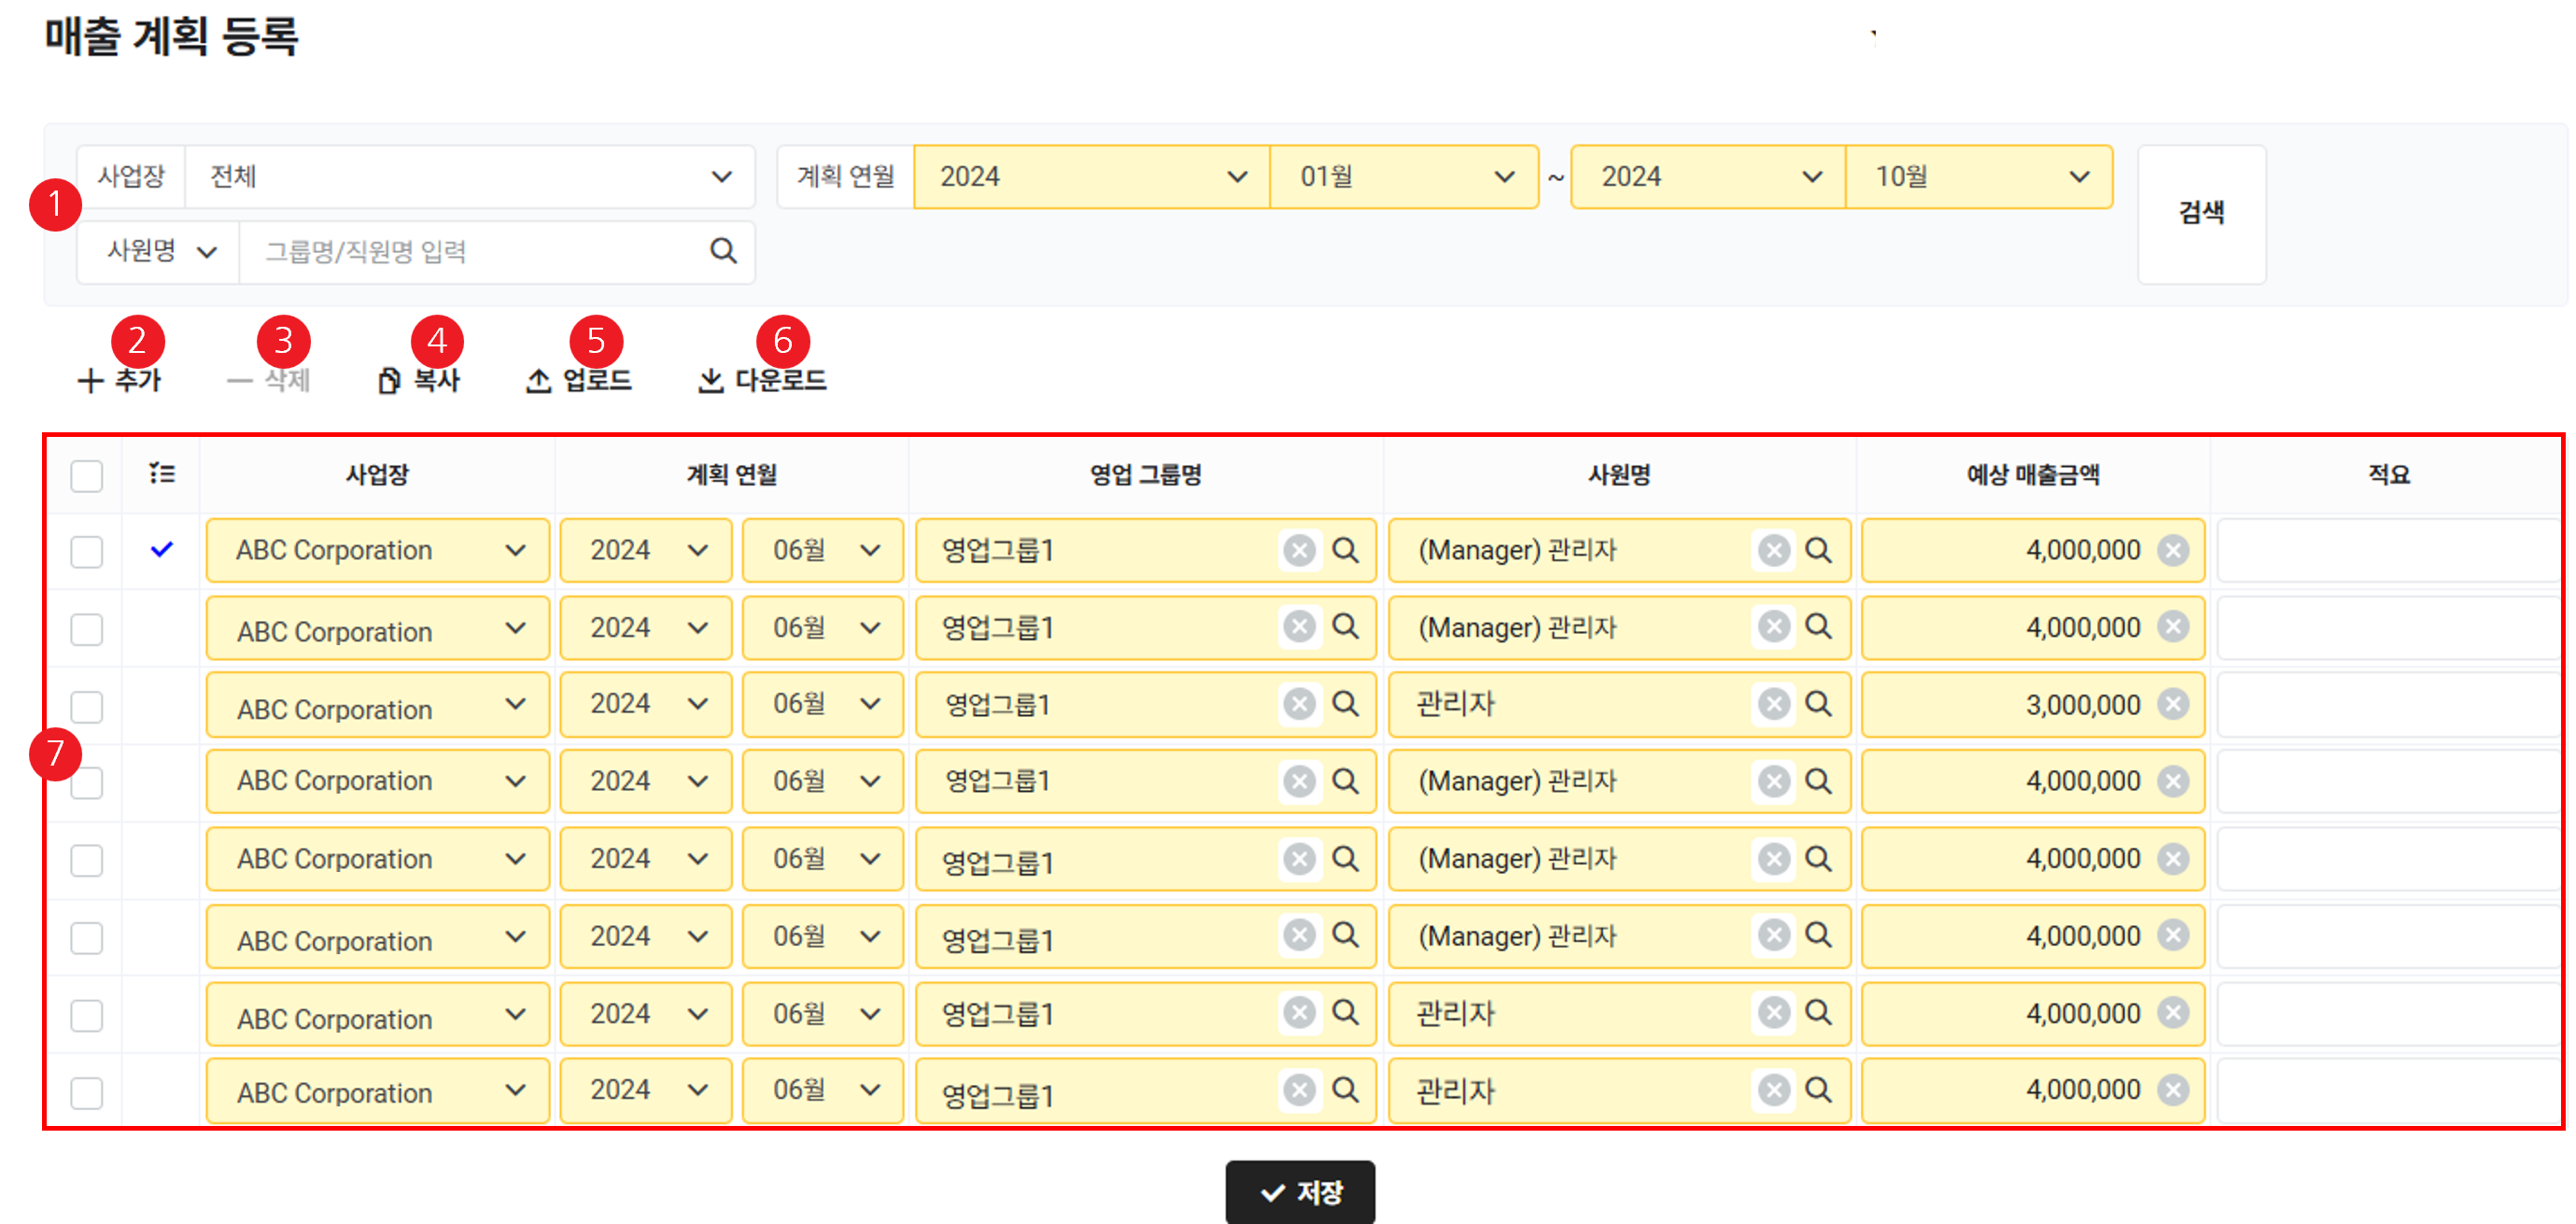The height and width of the screenshot is (1224, 2576).
Task: Open ABC Corporation dropdown in the second row
Action: [377, 629]
